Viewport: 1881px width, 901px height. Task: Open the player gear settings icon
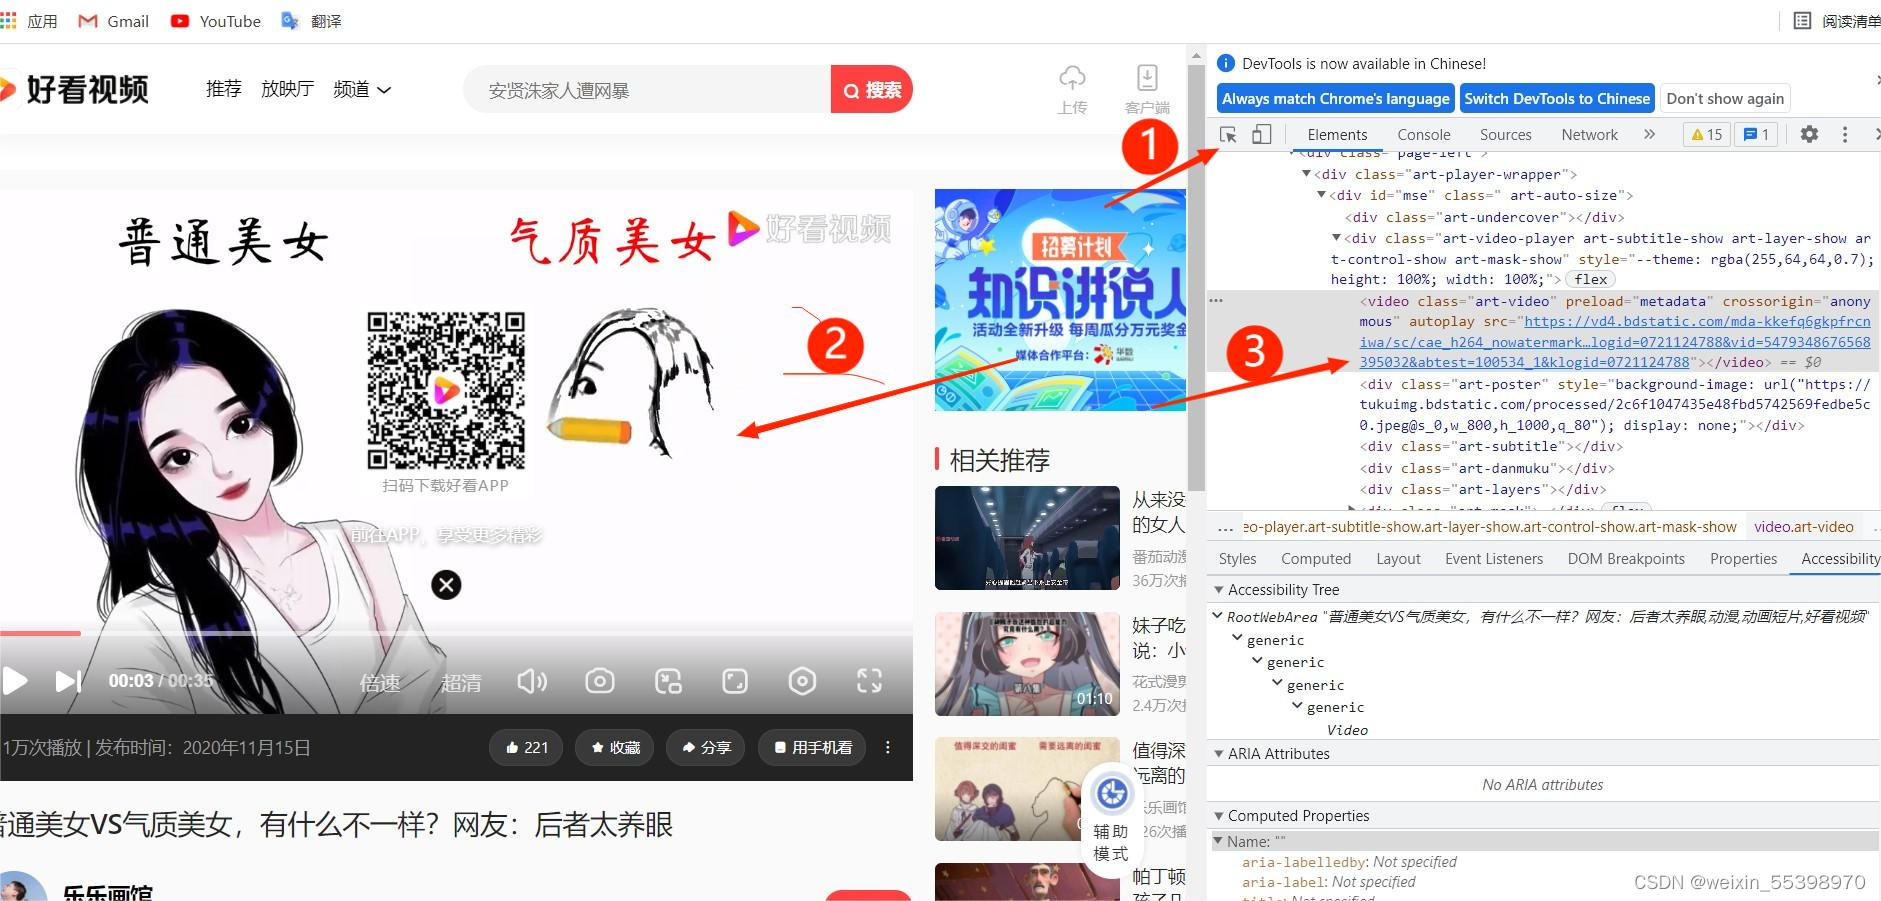pyautogui.click(x=802, y=681)
